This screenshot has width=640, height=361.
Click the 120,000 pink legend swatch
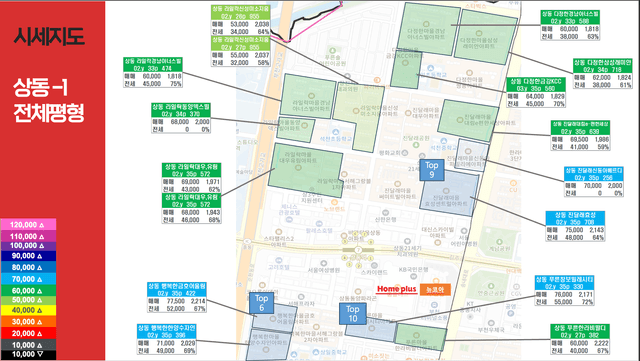(28, 224)
